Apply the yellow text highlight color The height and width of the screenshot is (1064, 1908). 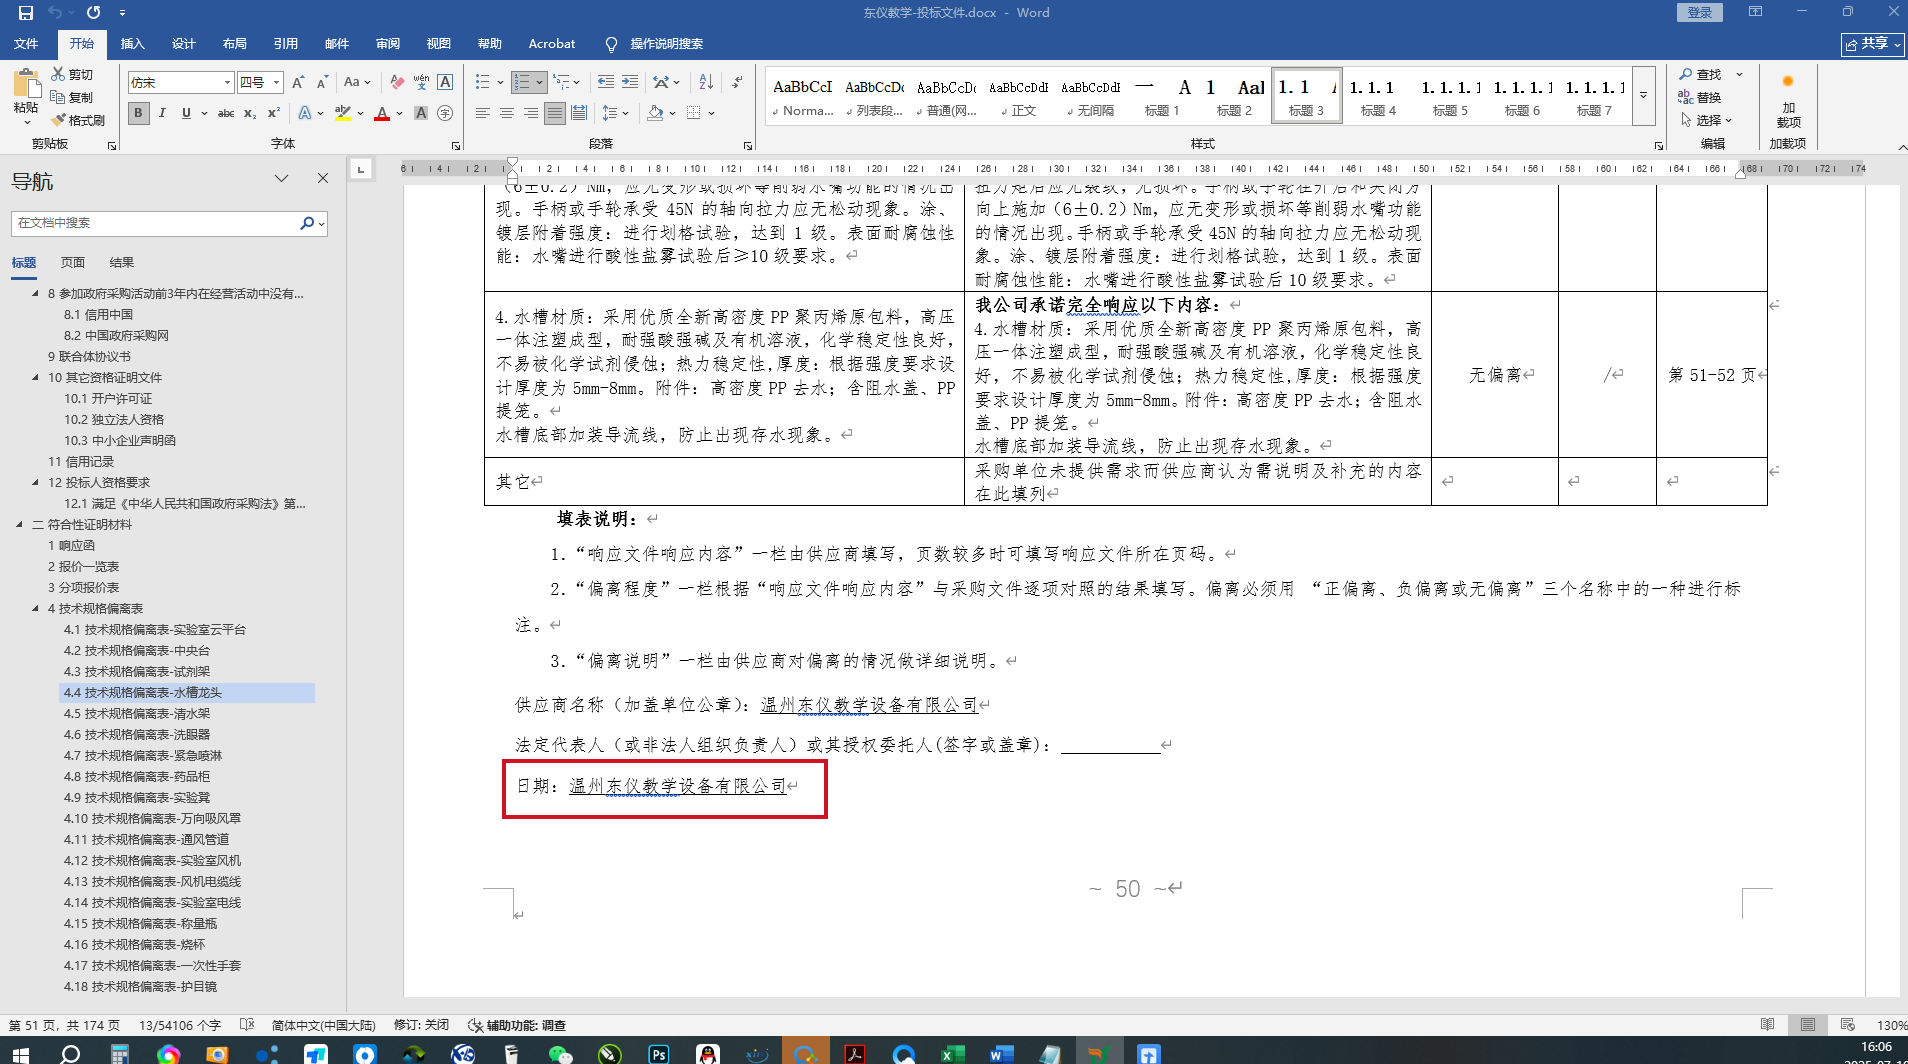point(343,113)
